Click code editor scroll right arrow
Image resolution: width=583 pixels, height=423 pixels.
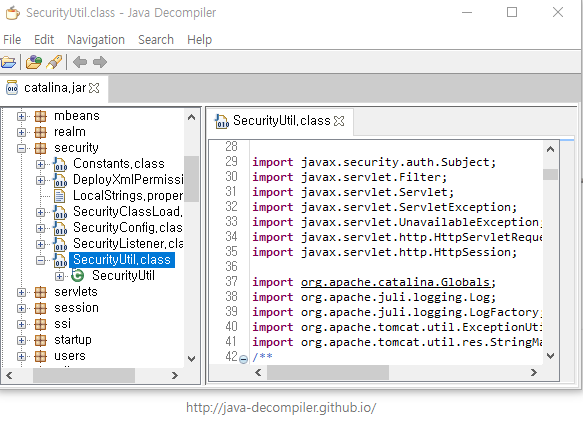pyautogui.click(x=534, y=372)
